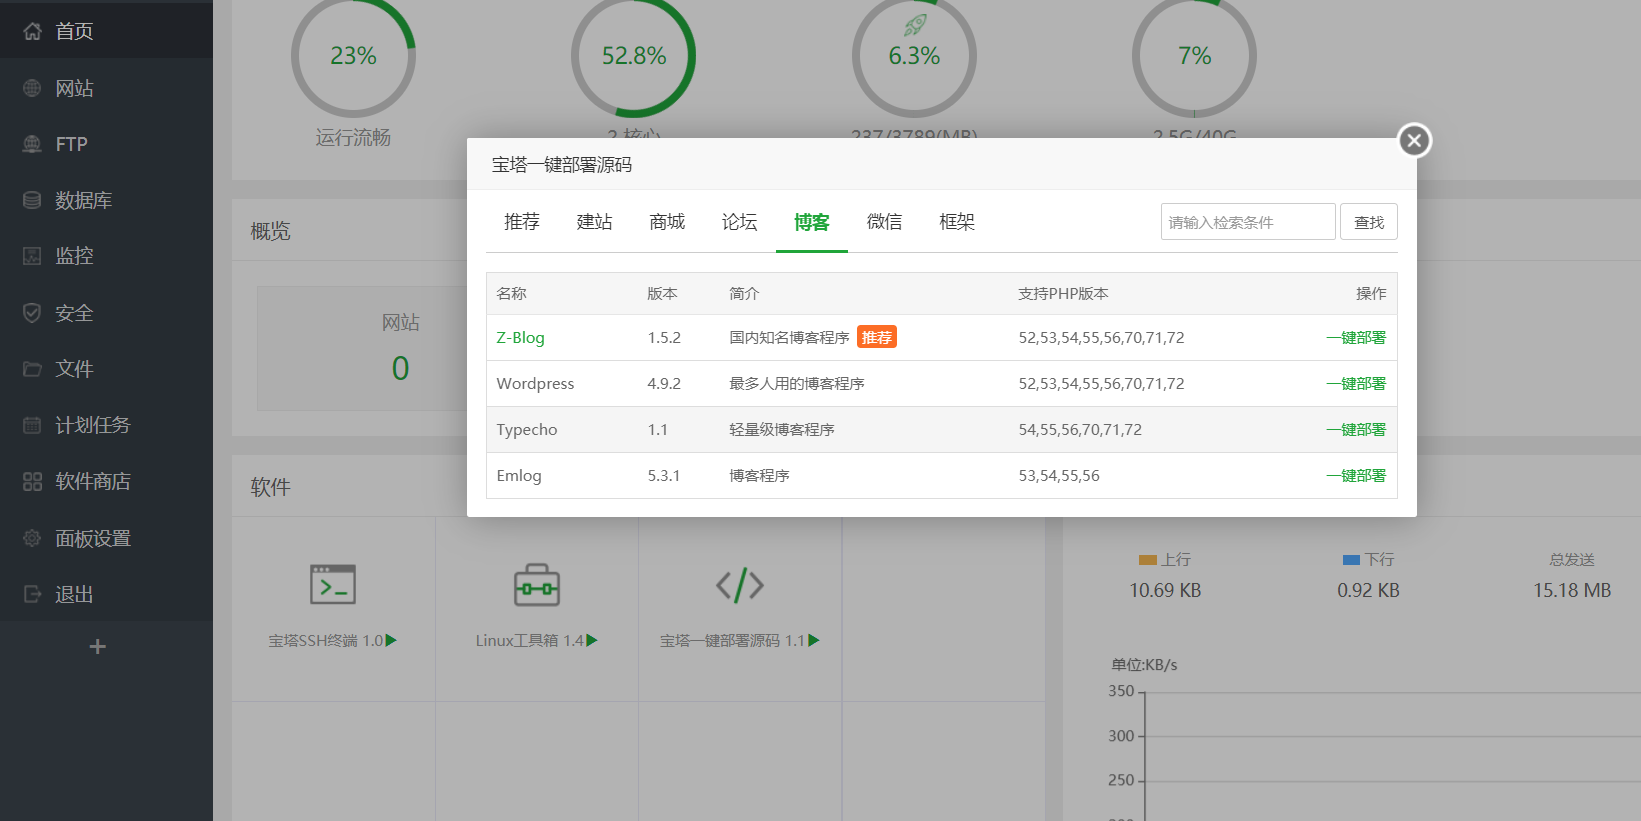This screenshot has width=1641, height=821.
Task: Switch to the 推荐 tab
Action: point(521,222)
